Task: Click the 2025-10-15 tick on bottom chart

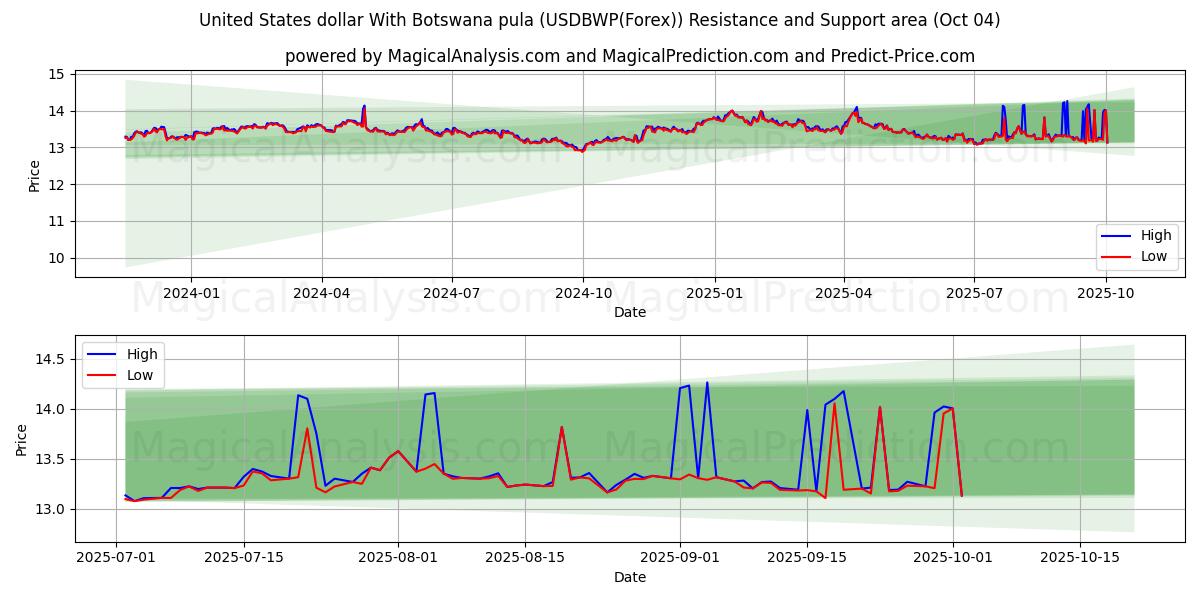Action: click(1079, 558)
